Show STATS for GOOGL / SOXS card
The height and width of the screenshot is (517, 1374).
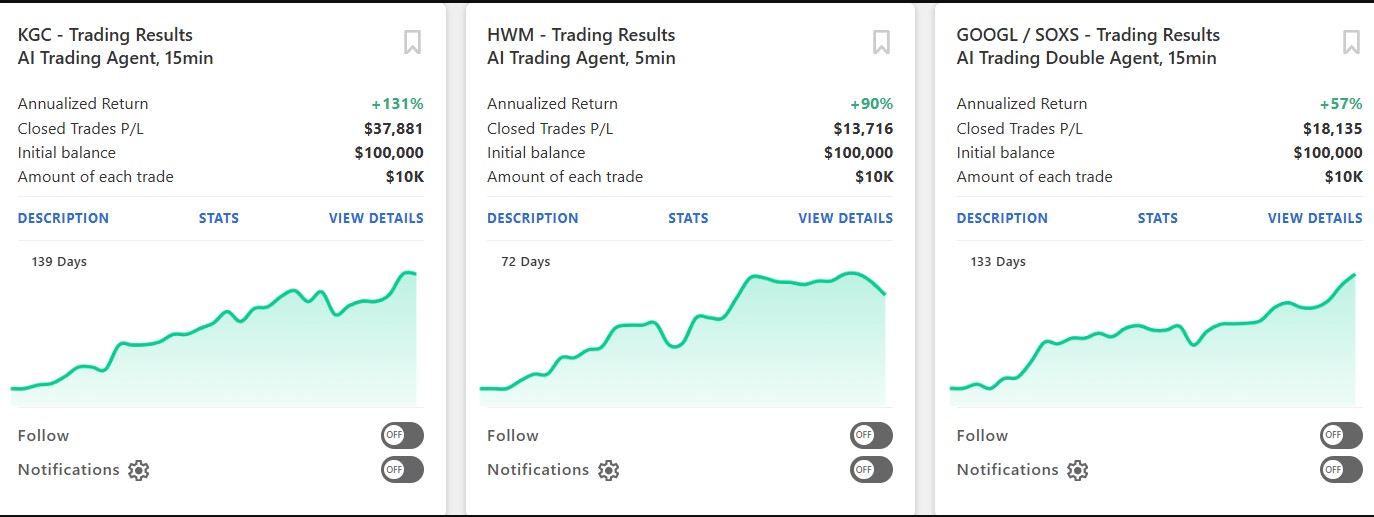click(x=1158, y=218)
